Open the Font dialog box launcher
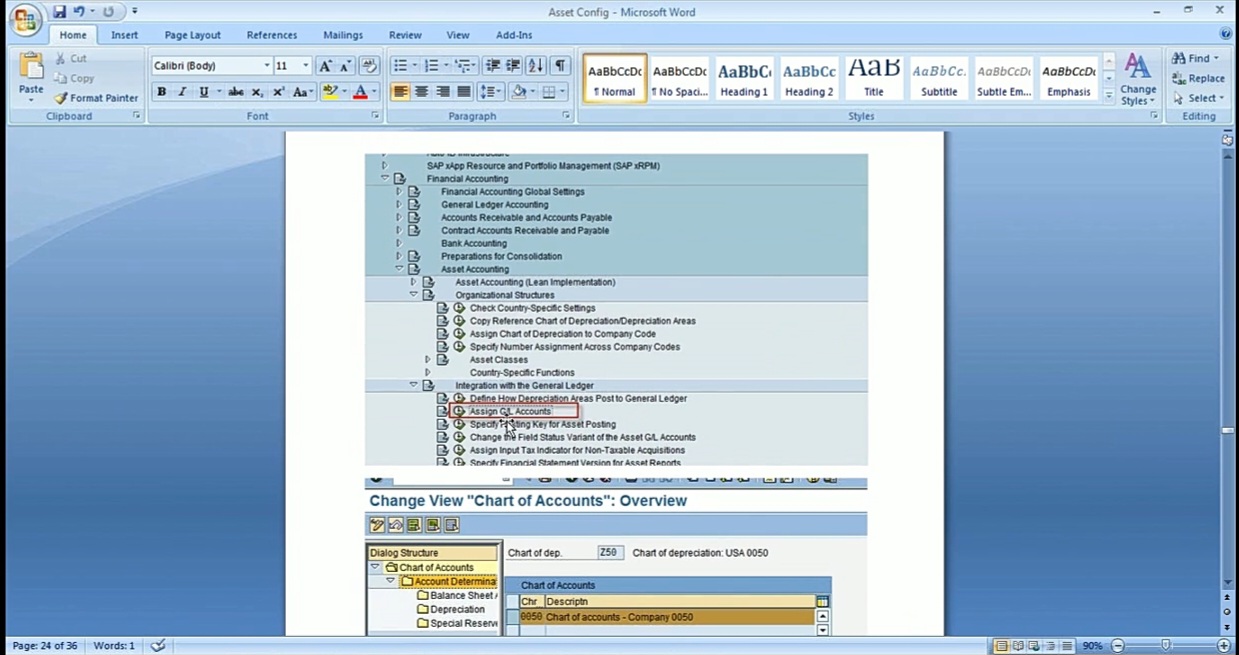Image resolution: width=1239 pixels, height=655 pixels. click(376, 116)
